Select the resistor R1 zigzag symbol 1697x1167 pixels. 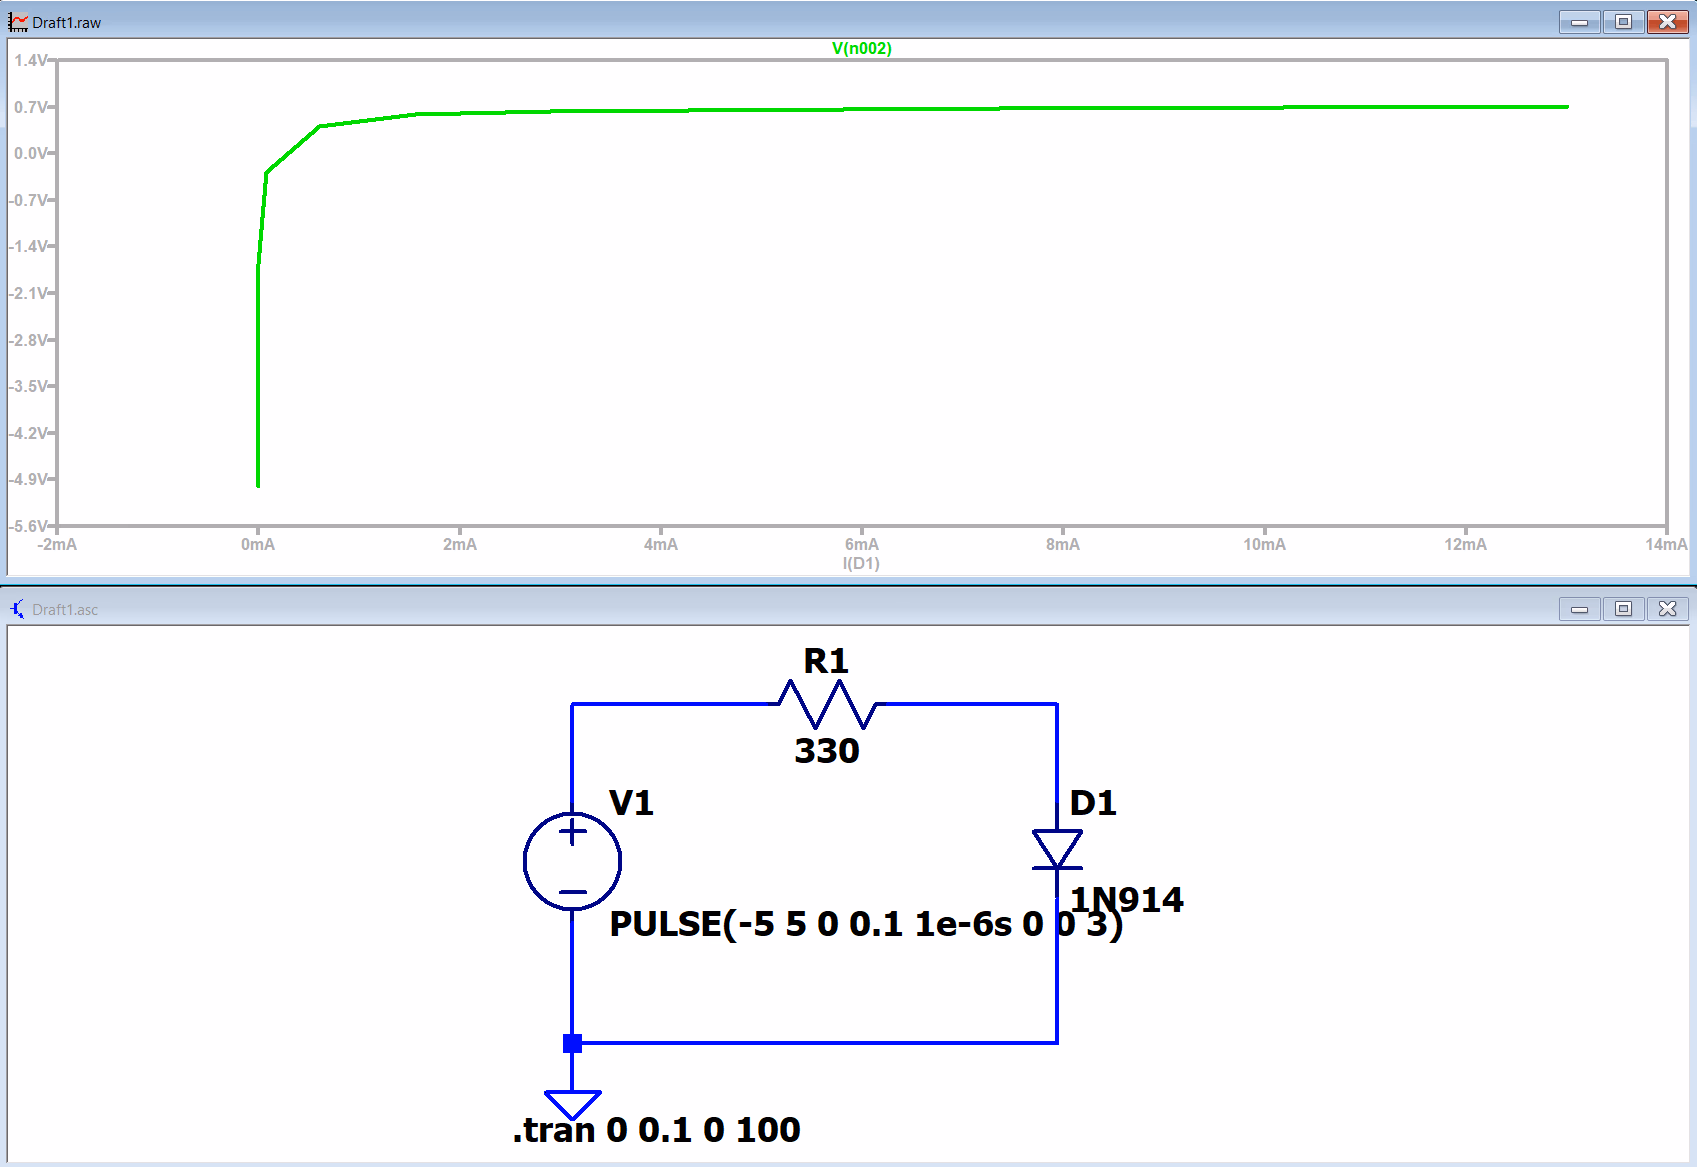tap(827, 704)
